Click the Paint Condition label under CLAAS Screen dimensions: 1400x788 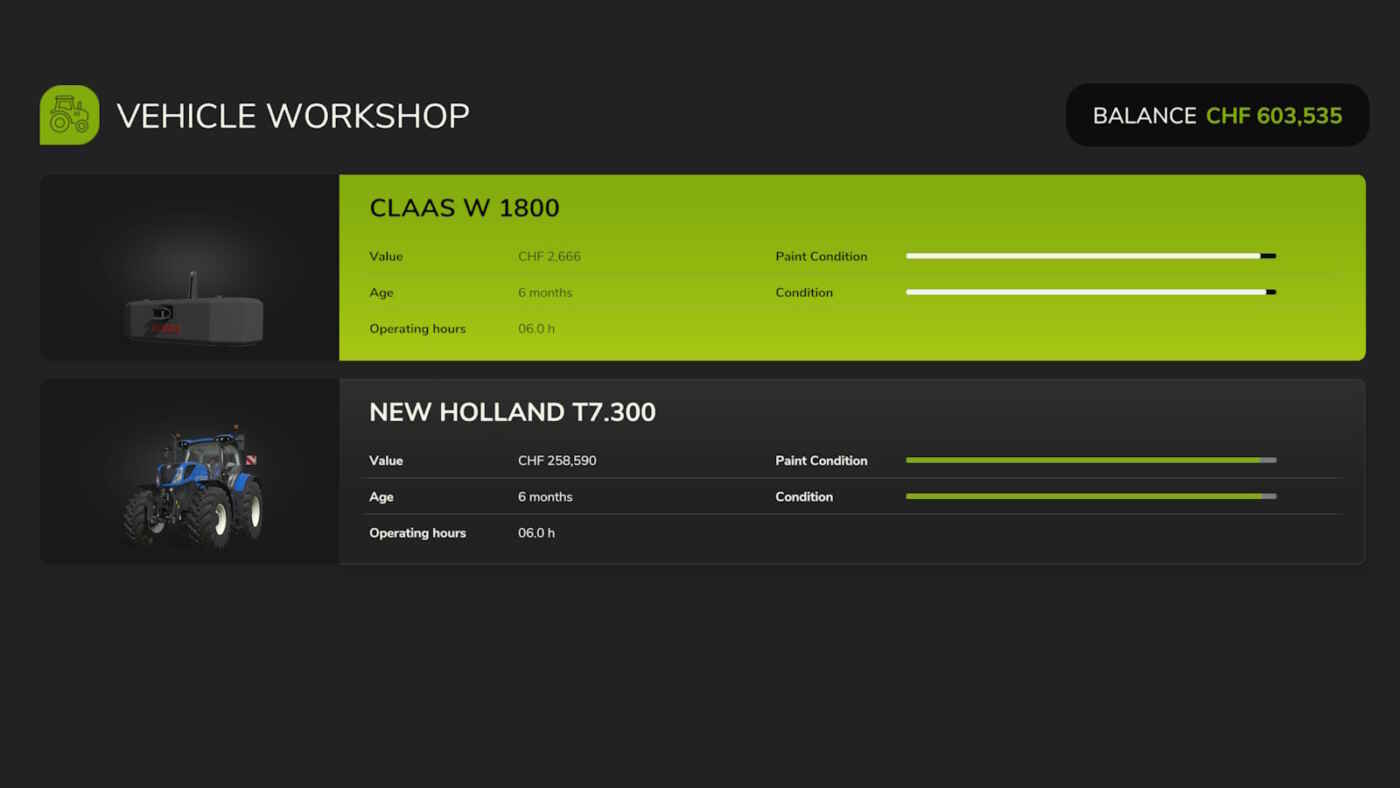(x=821, y=256)
